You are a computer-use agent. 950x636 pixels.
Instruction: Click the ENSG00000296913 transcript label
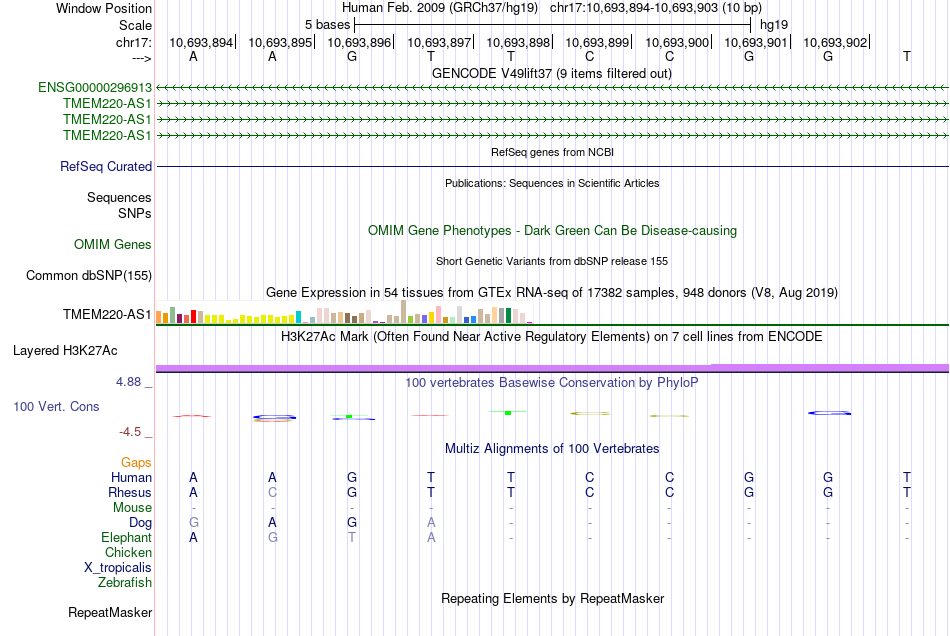[x=95, y=88]
